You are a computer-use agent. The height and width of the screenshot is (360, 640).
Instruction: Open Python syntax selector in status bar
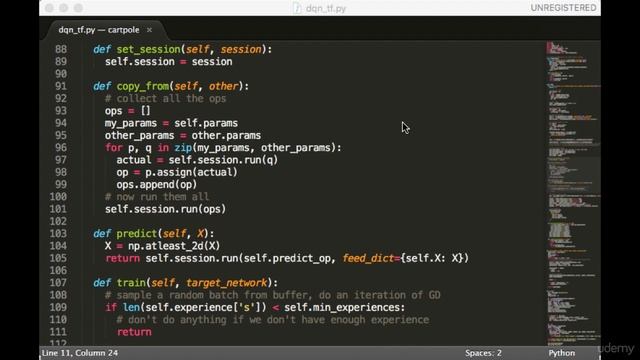(562, 353)
